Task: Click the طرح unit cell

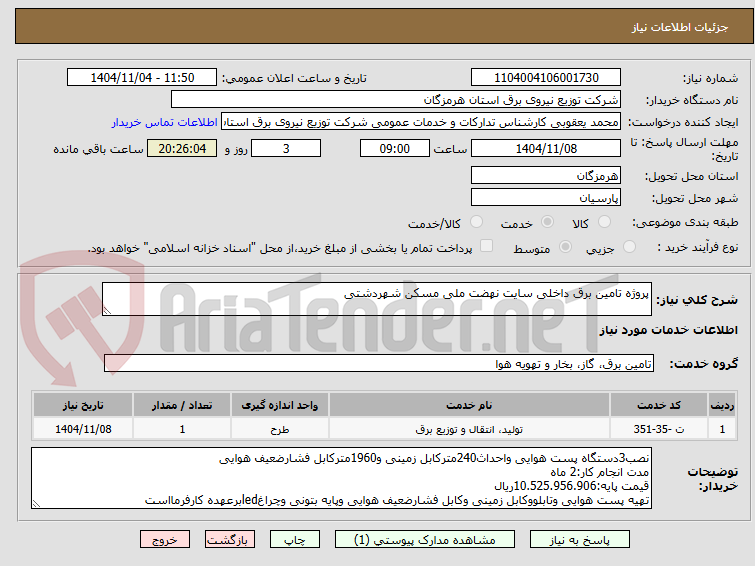Action: [x=280, y=429]
